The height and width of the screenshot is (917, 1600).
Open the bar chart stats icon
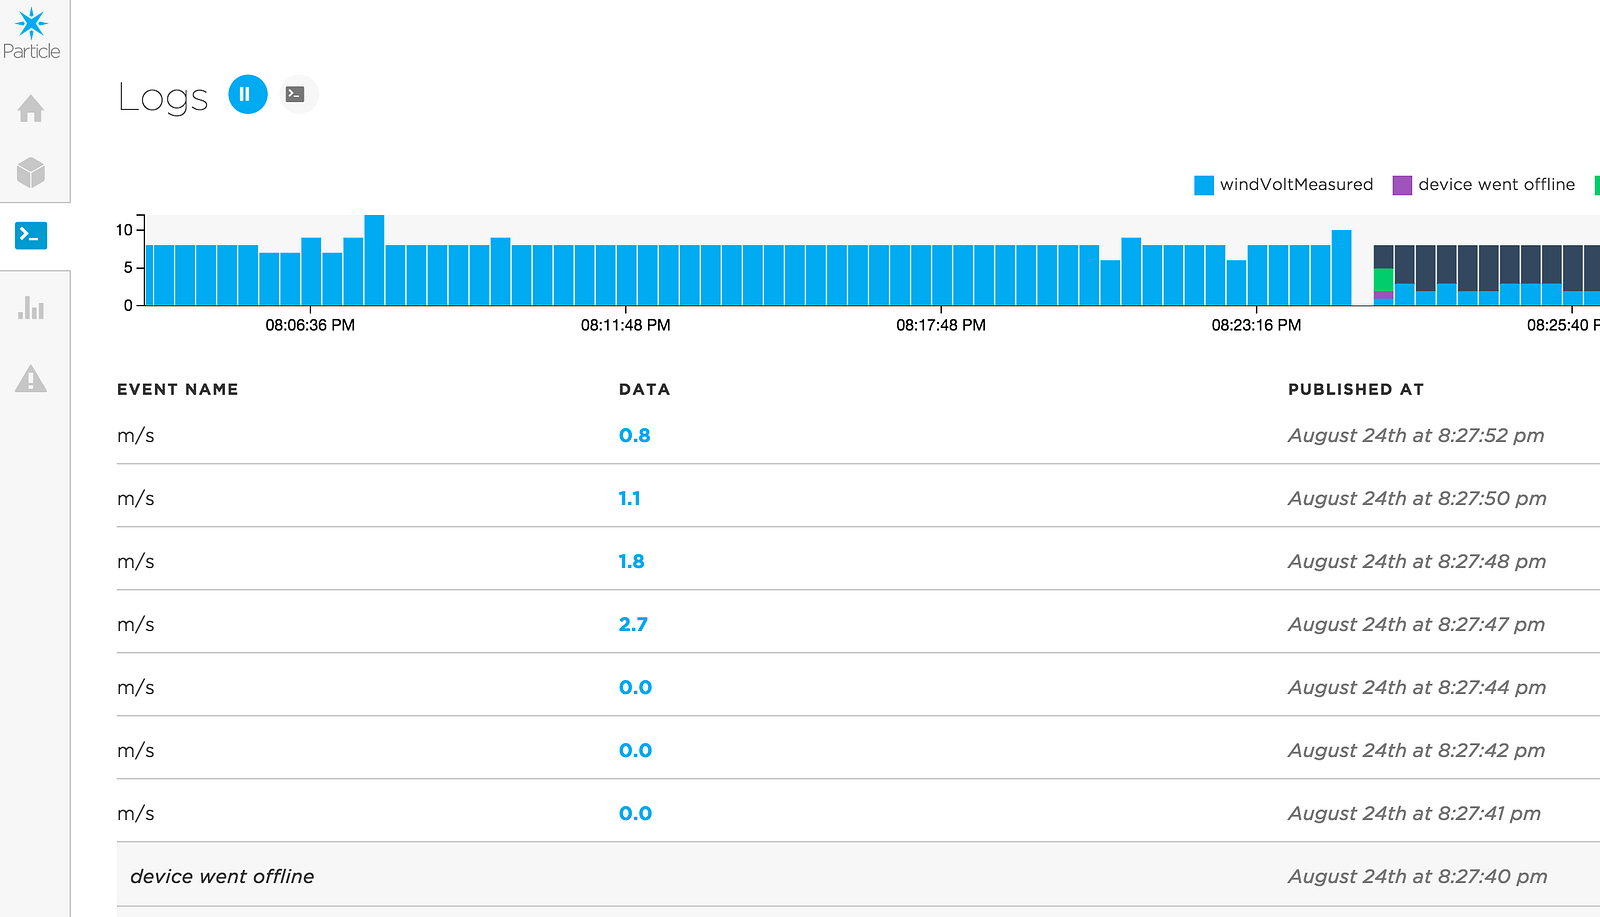(x=31, y=307)
